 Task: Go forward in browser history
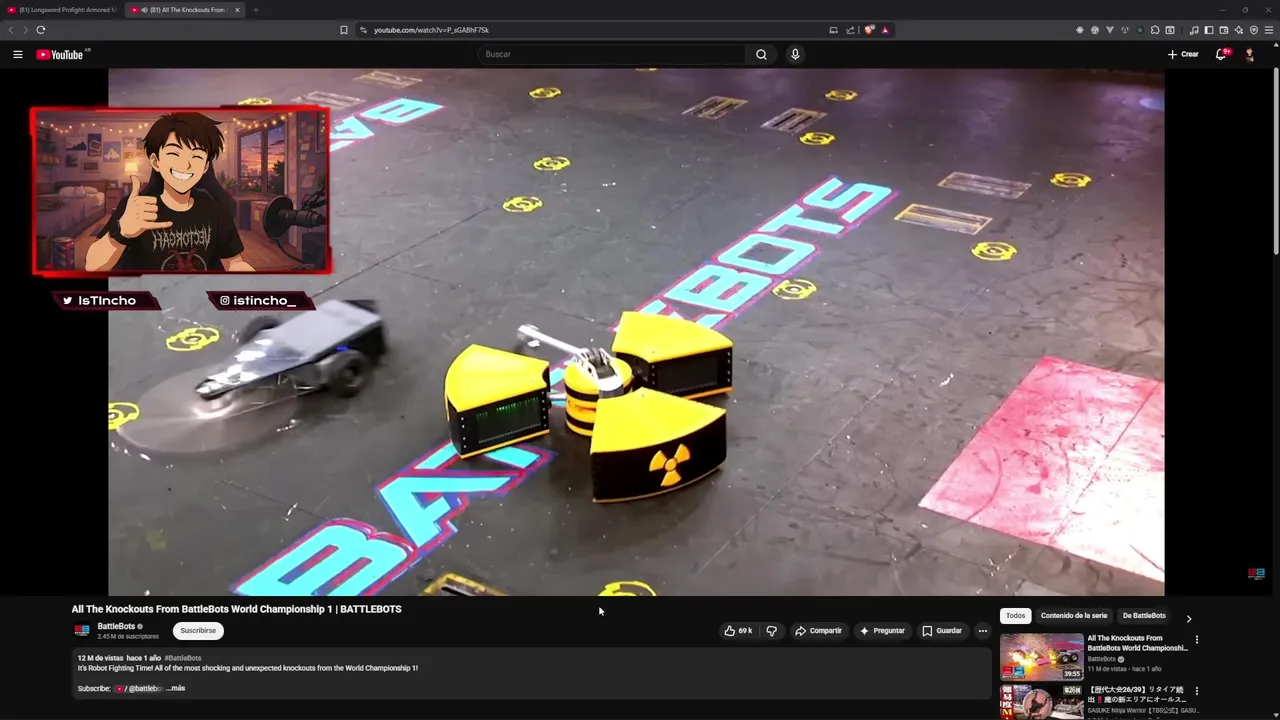click(25, 30)
